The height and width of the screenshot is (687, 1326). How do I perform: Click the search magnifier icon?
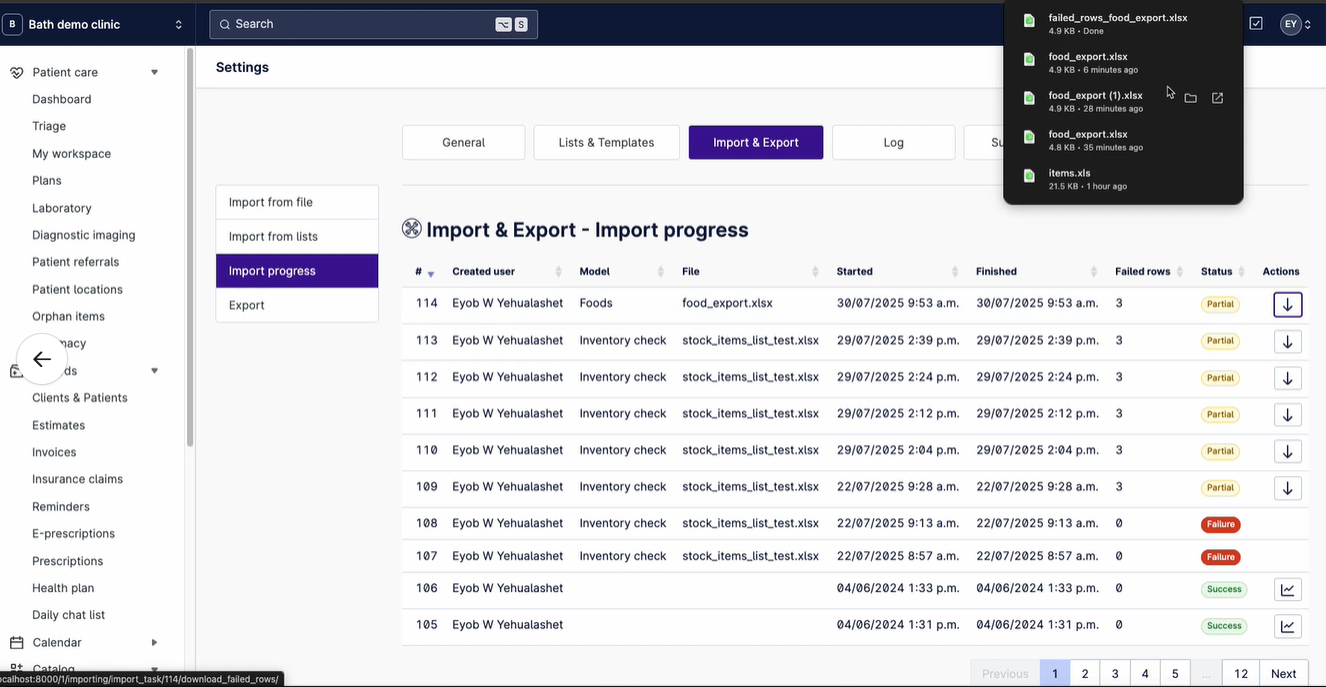point(224,23)
